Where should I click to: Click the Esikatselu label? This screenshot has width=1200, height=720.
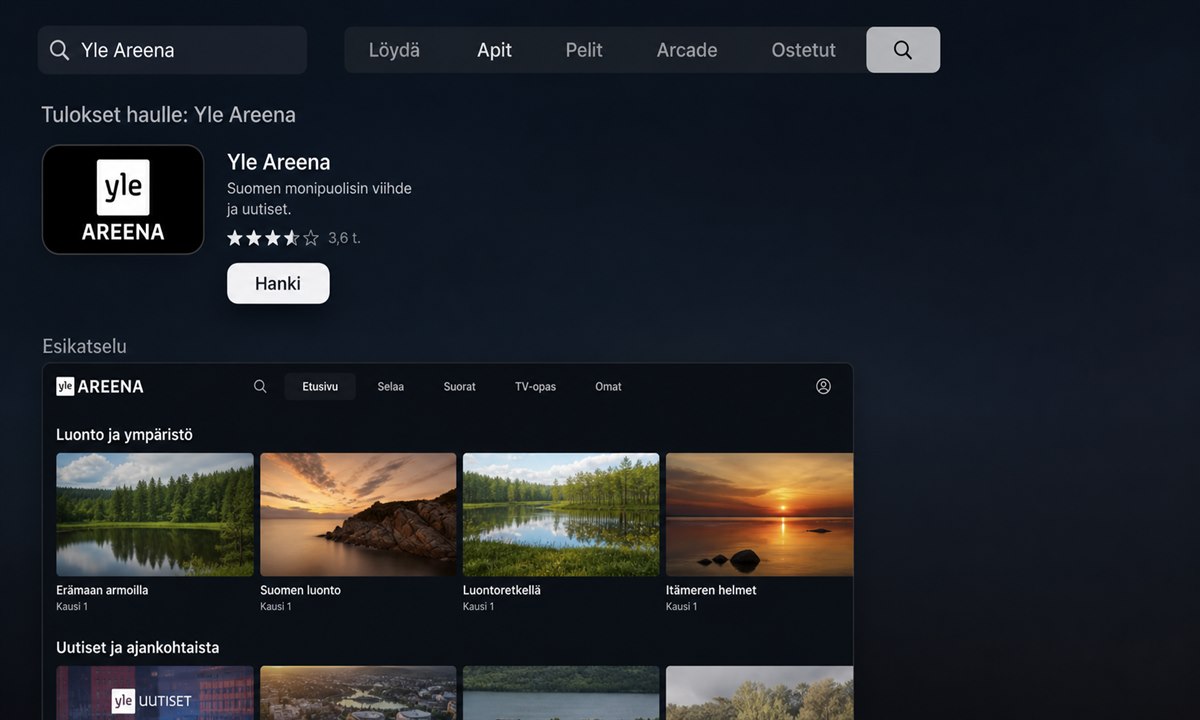[84, 346]
